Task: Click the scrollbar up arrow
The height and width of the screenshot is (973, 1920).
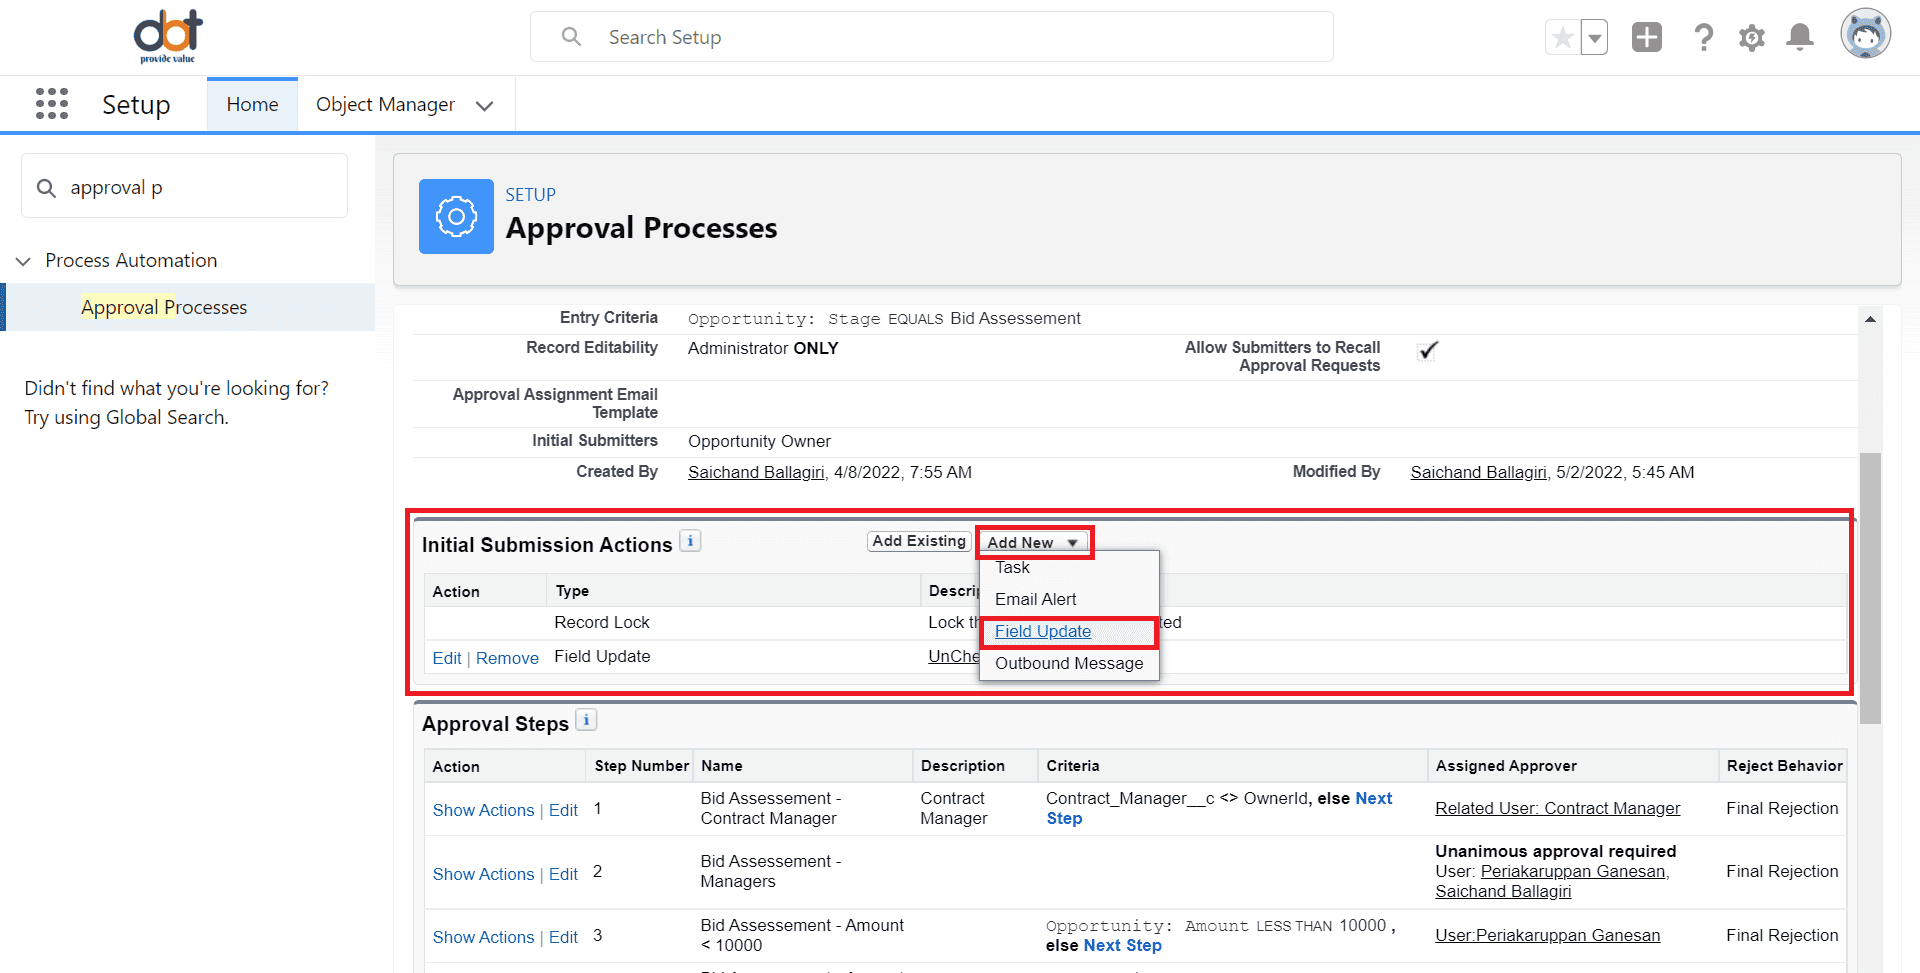Action: tap(1870, 319)
